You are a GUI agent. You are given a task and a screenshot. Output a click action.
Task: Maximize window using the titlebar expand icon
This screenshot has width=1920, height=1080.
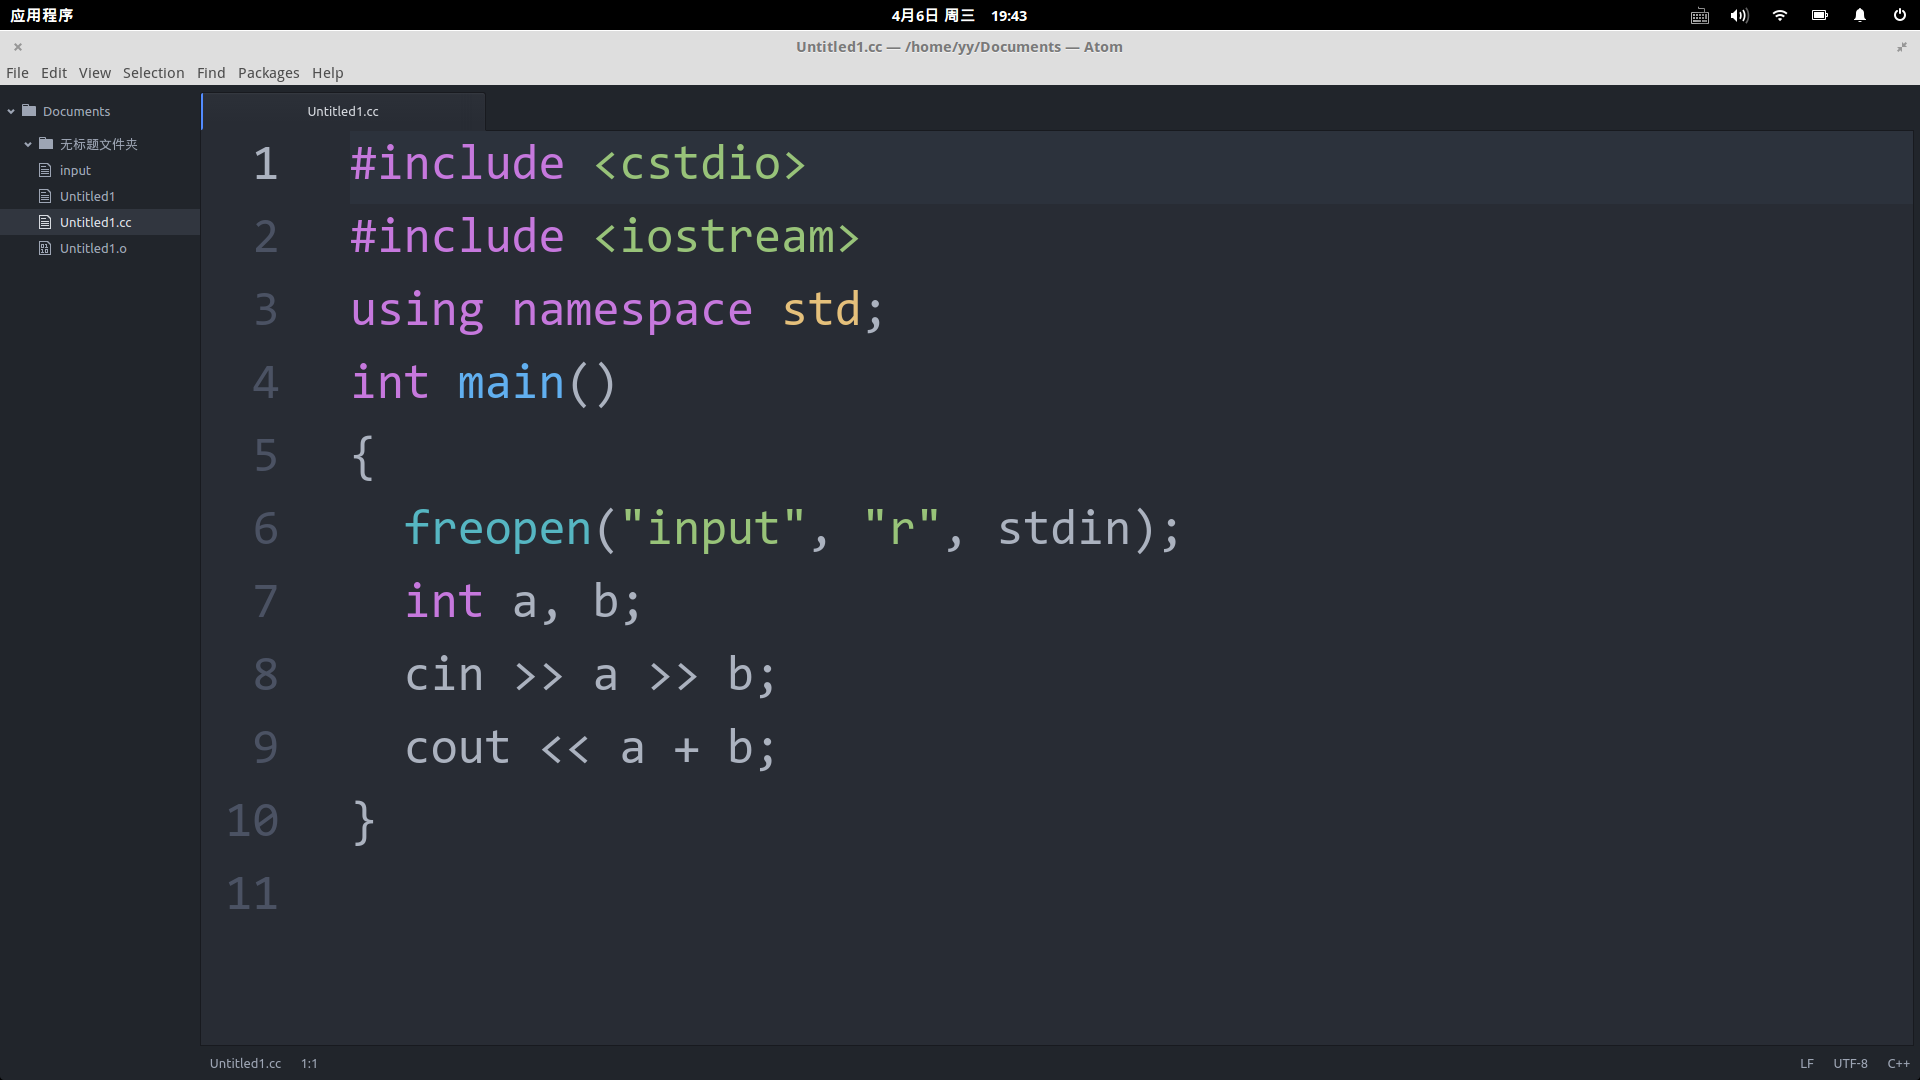[x=1902, y=47]
